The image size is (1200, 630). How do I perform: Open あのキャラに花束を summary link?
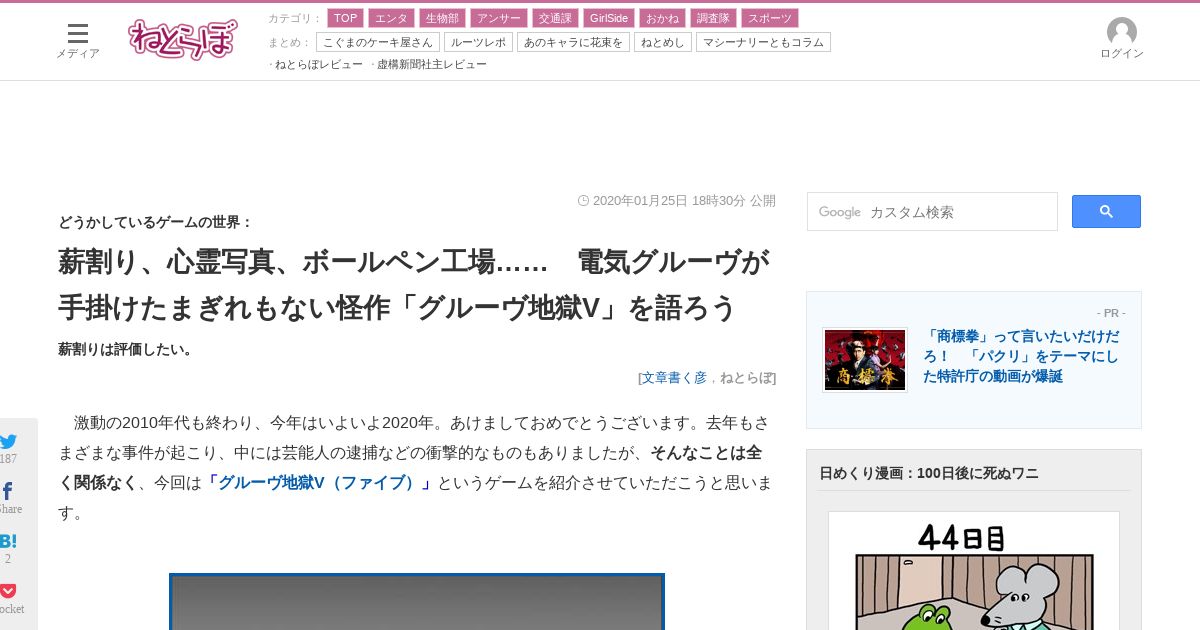(573, 42)
